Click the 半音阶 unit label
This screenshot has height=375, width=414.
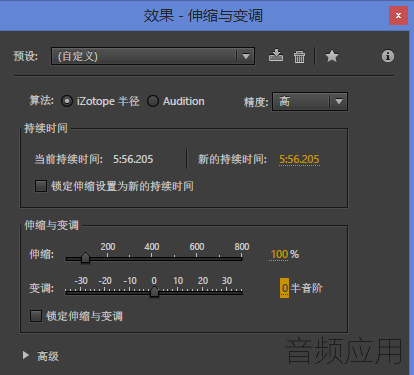[x=306, y=288]
